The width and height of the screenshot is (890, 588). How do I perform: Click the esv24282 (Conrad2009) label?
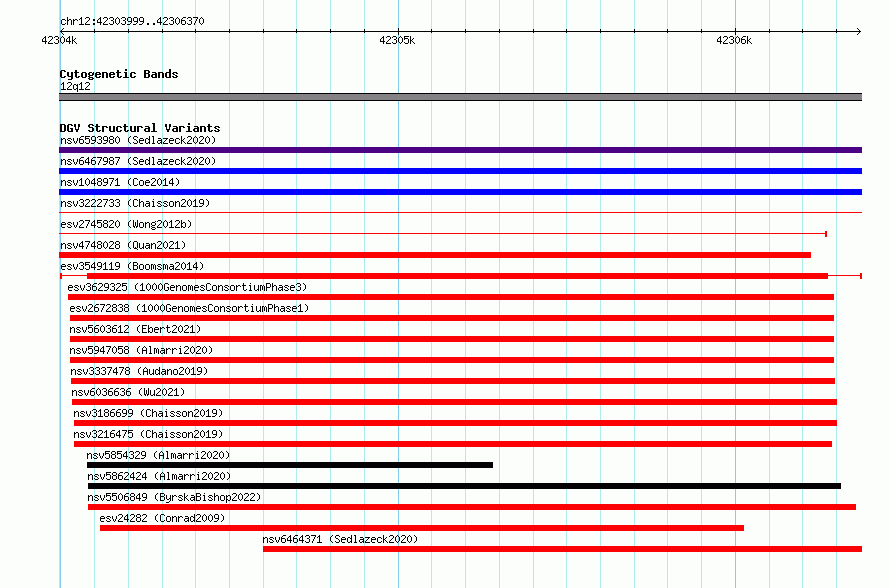click(x=162, y=518)
